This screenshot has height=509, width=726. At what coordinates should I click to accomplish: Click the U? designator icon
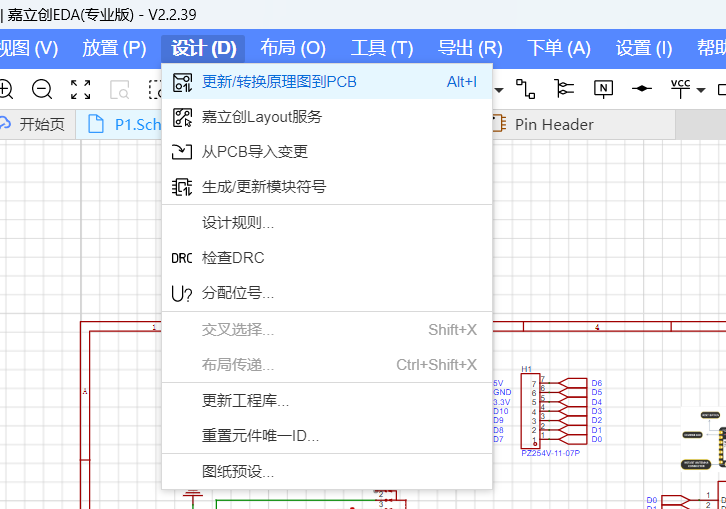[182, 293]
